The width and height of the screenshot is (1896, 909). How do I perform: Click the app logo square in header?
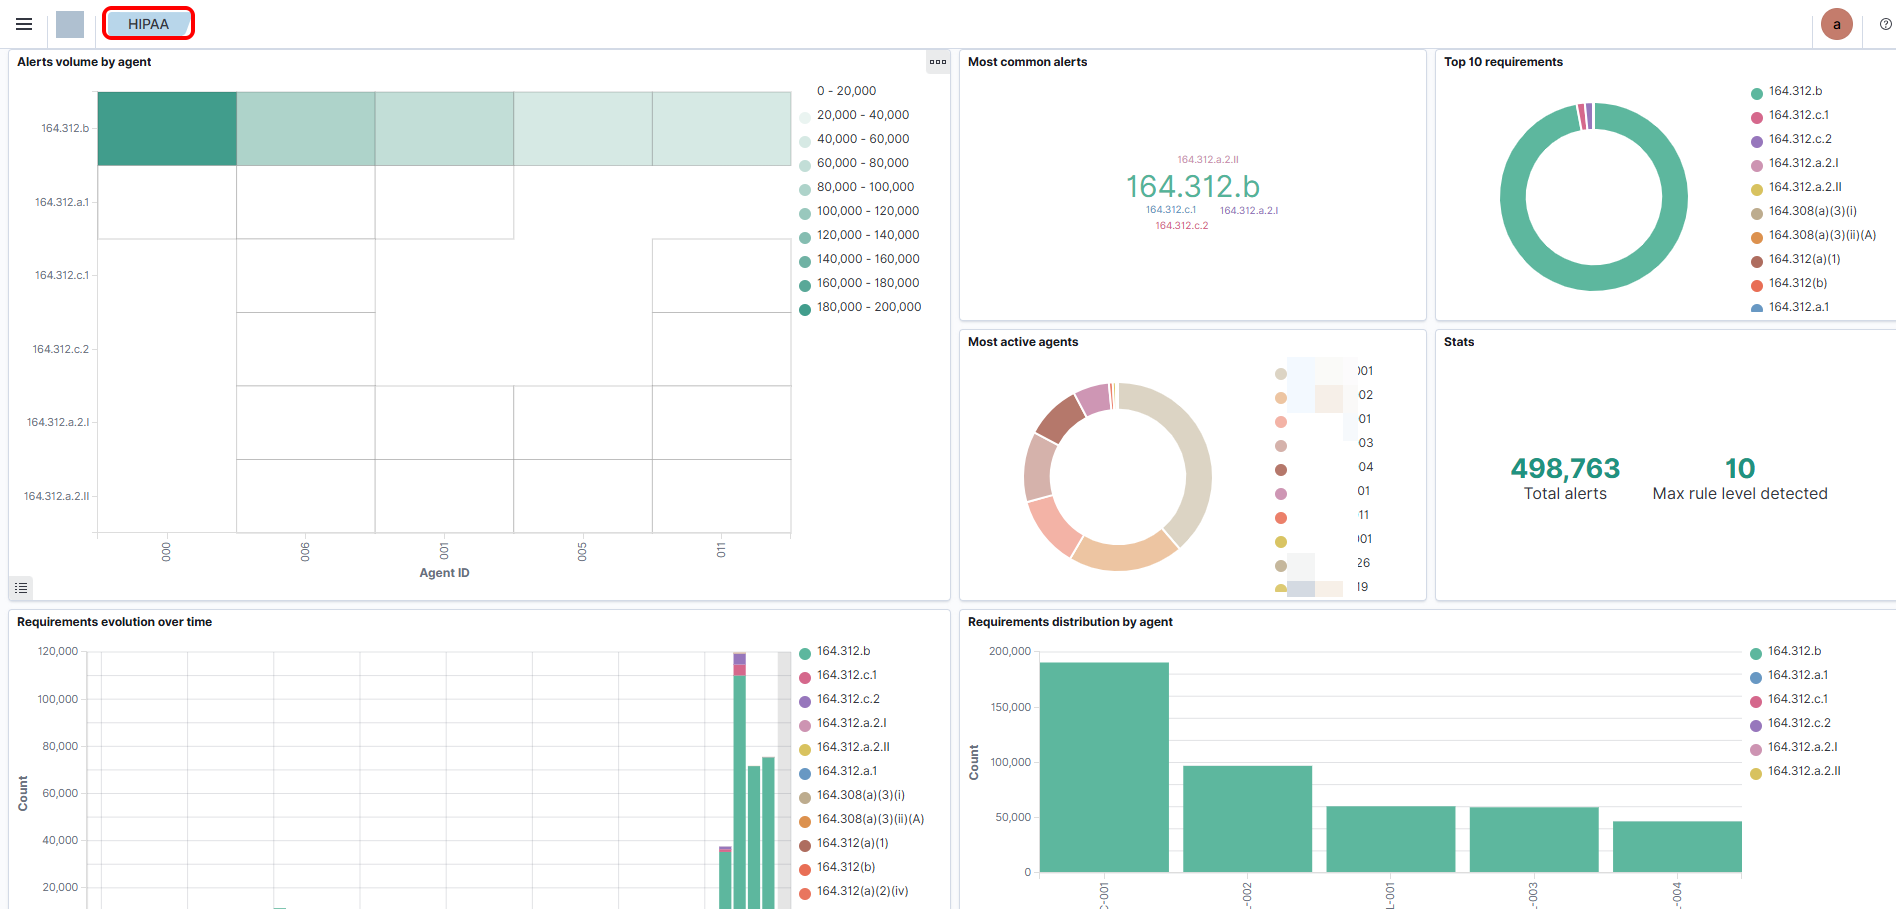tap(70, 24)
